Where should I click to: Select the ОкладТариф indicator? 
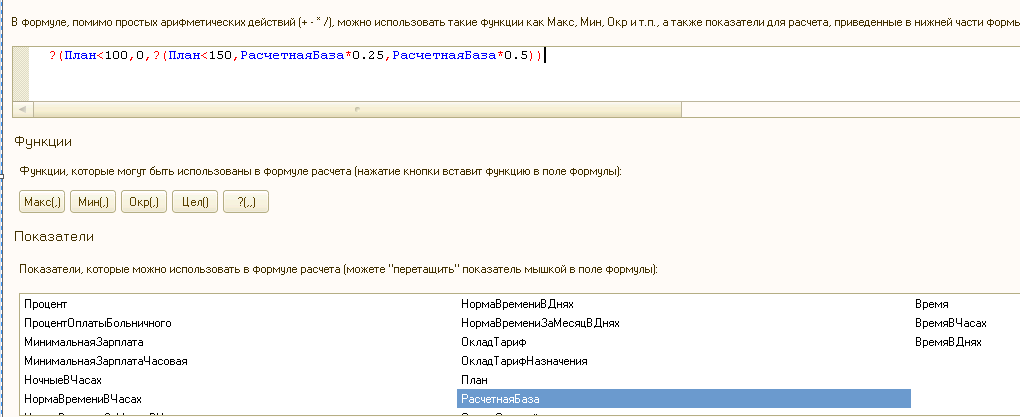coord(493,342)
